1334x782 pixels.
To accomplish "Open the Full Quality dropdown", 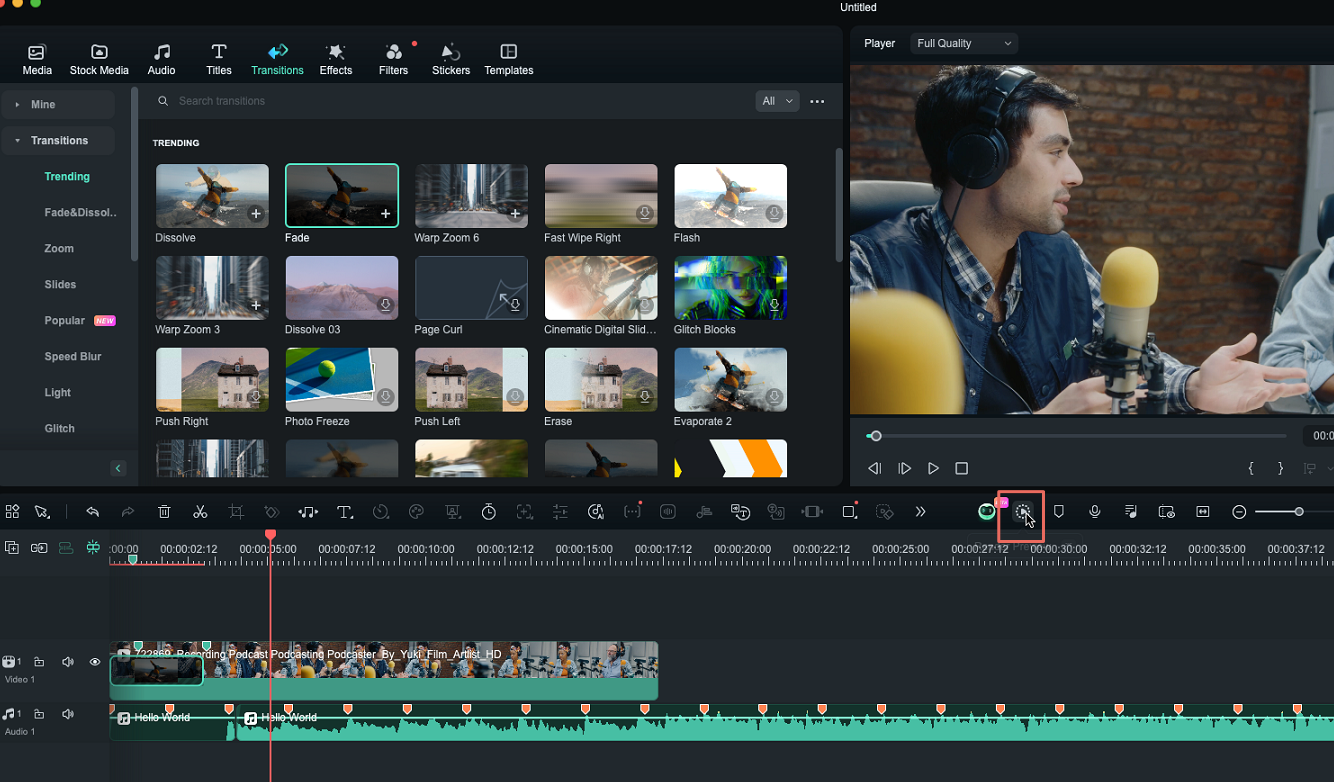I will (x=962, y=43).
